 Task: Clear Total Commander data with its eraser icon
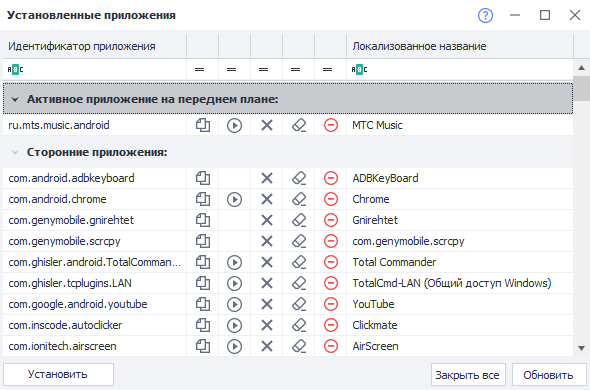point(299,262)
